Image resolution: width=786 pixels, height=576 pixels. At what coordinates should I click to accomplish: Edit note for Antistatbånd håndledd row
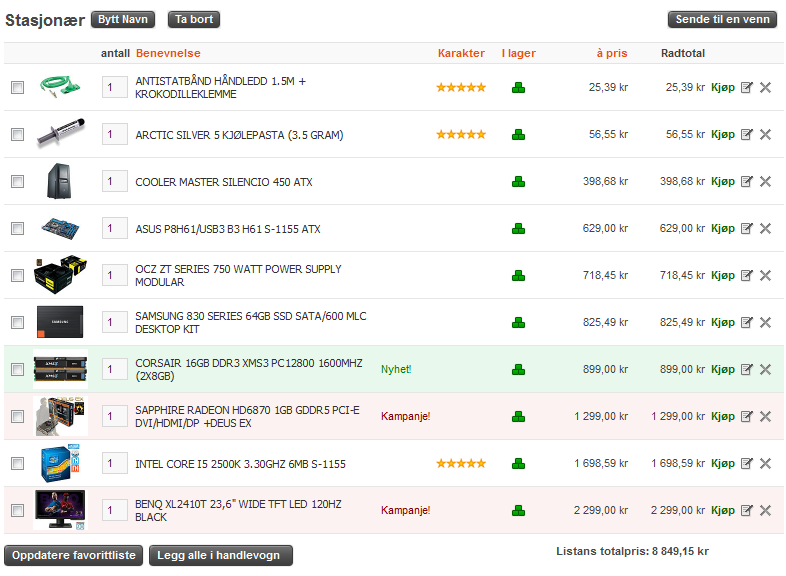(747, 87)
